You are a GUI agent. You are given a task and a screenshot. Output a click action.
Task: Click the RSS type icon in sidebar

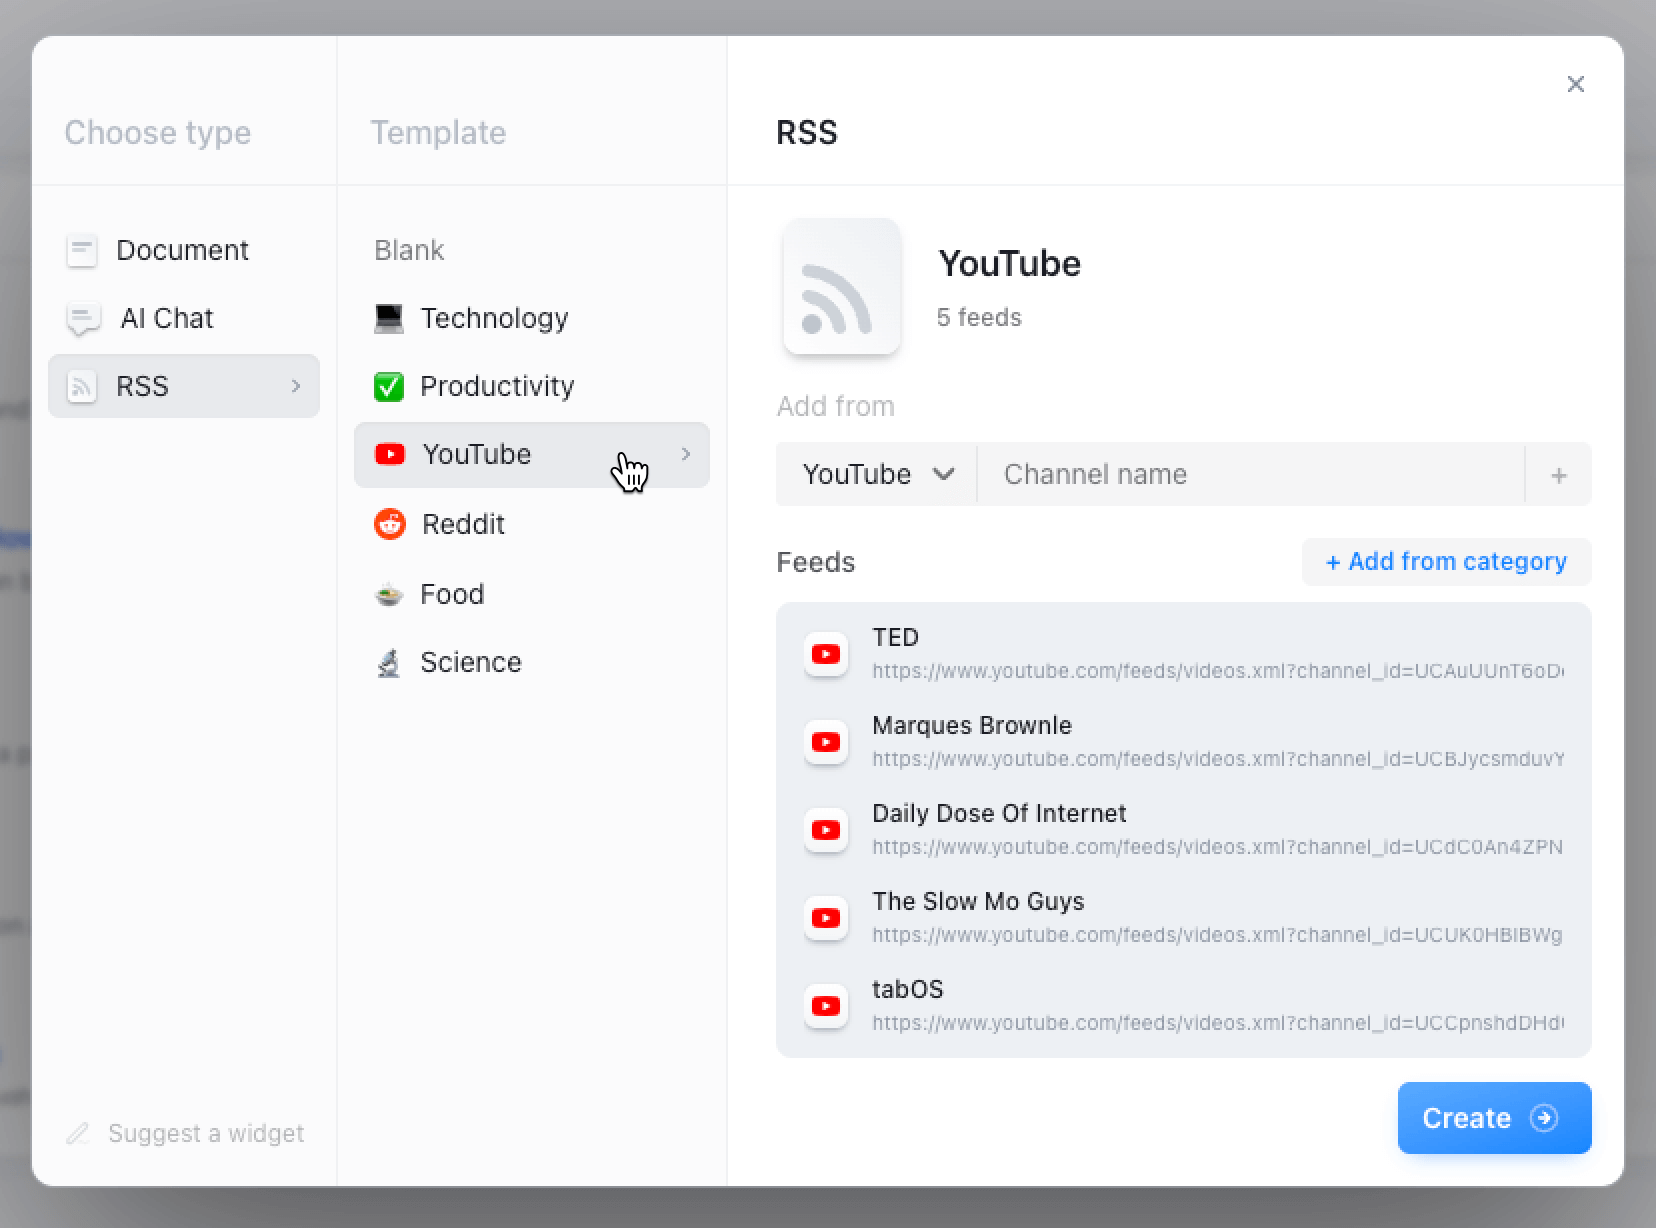[x=82, y=386]
